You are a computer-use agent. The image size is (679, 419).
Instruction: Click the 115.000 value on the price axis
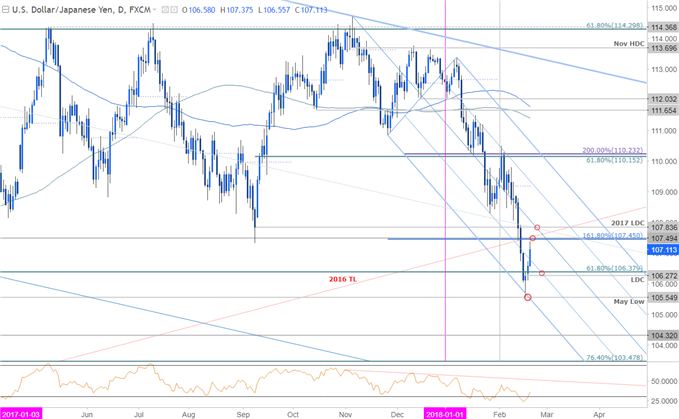[x=663, y=8]
